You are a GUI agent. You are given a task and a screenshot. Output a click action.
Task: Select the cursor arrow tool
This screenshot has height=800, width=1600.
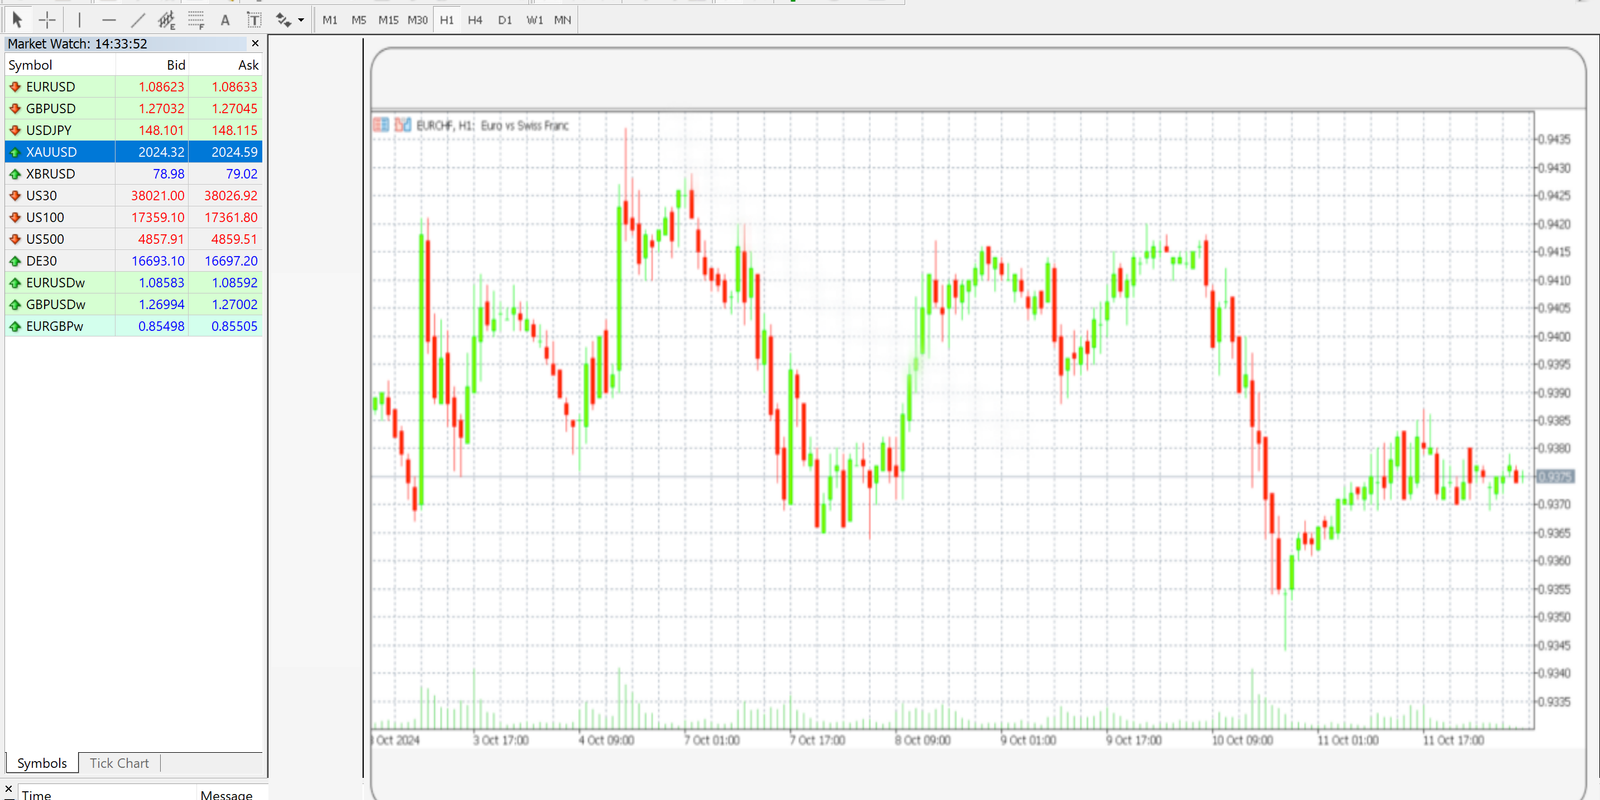[x=17, y=19]
